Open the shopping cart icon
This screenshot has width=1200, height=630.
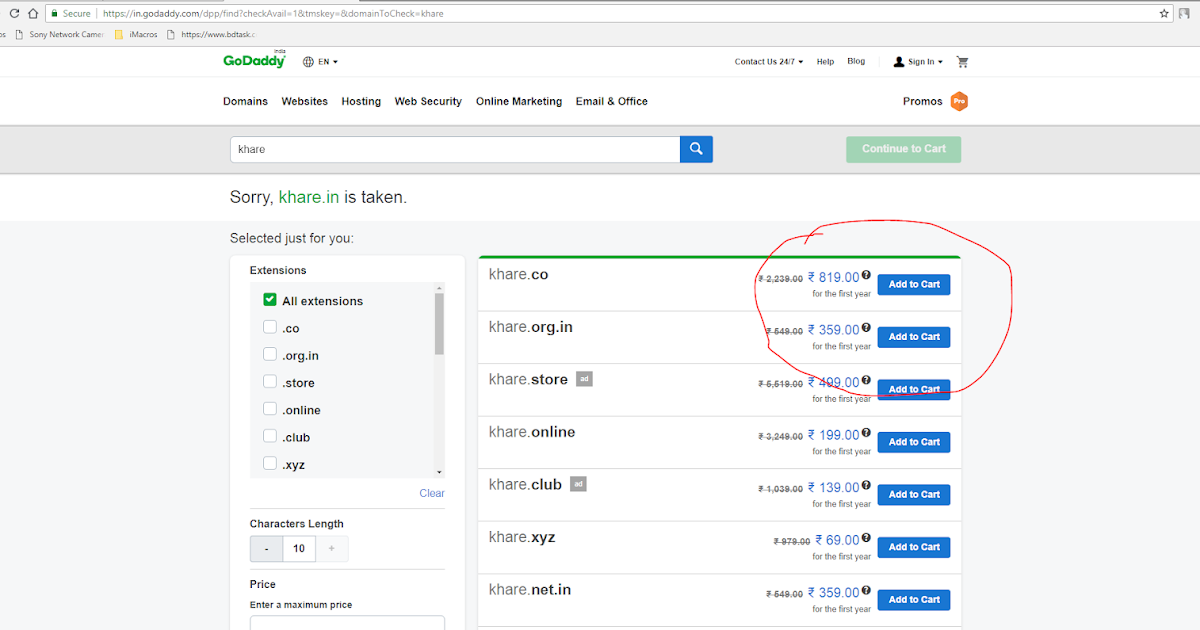pyautogui.click(x=962, y=61)
